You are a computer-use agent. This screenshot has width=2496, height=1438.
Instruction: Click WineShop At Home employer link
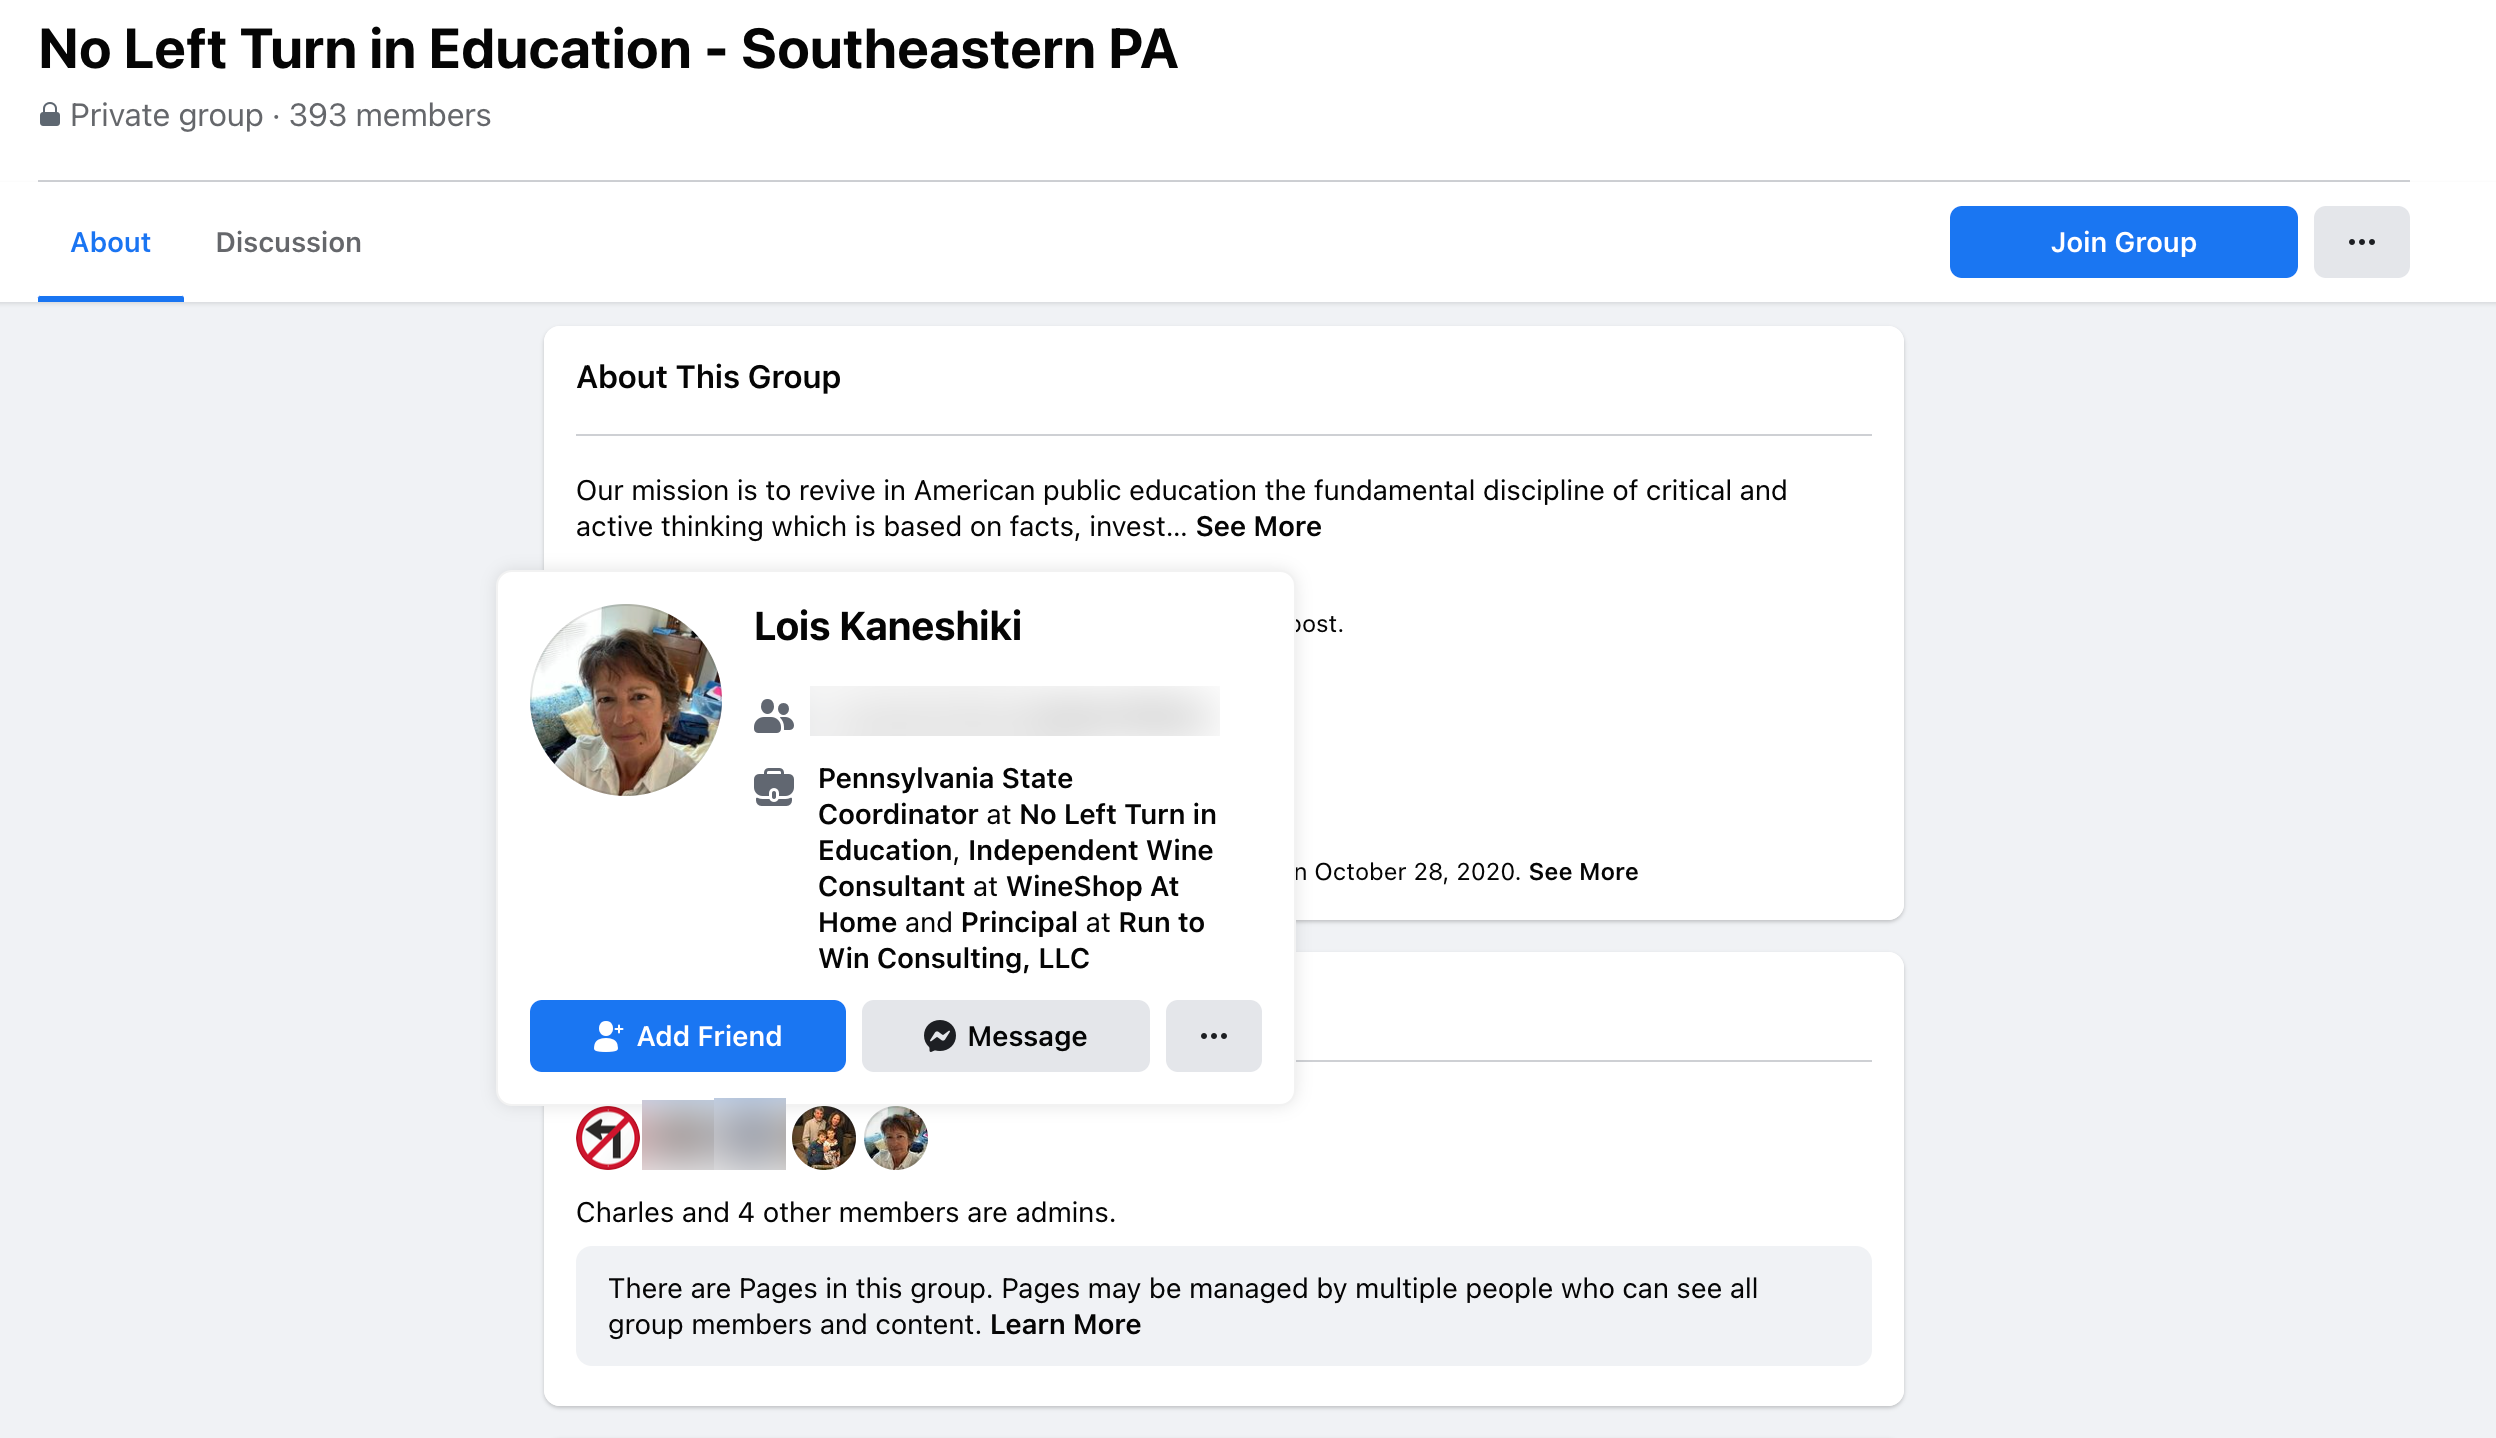click(x=1090, y=886)
